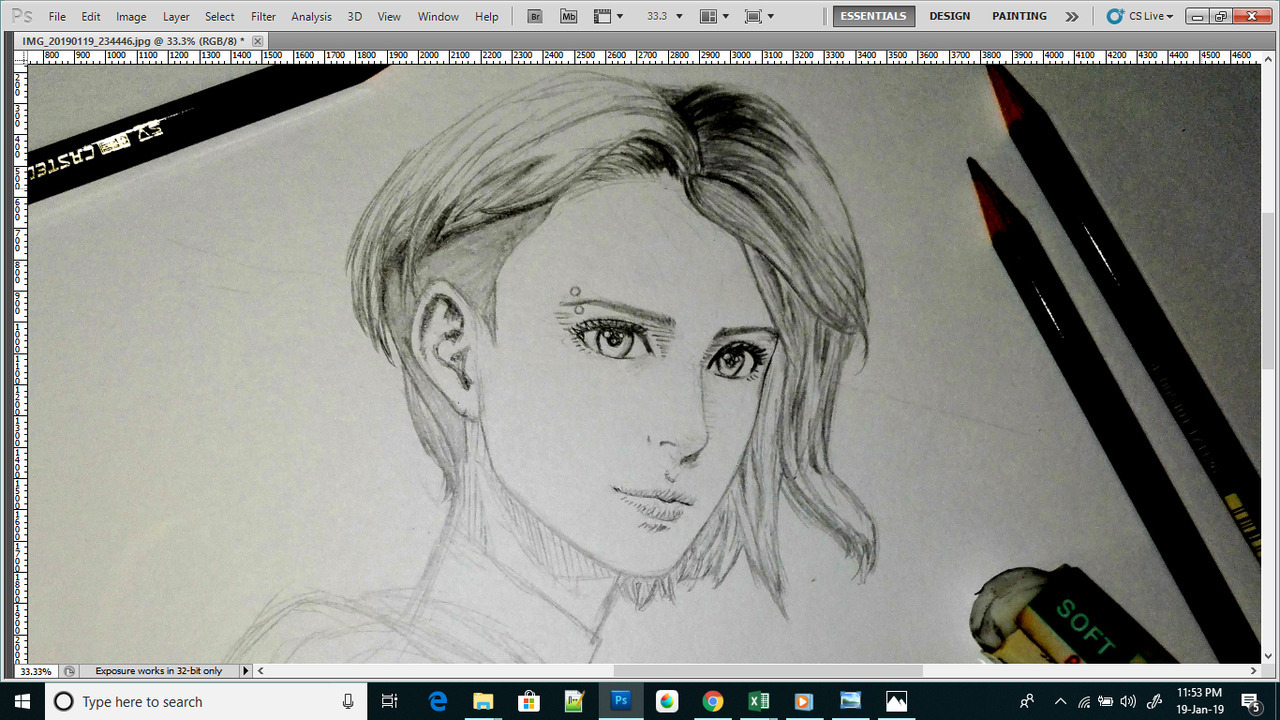This screenshot has height=720, width=1280.
Task: Click the zoom percentage field in status bar
Action: click(36, 672)
